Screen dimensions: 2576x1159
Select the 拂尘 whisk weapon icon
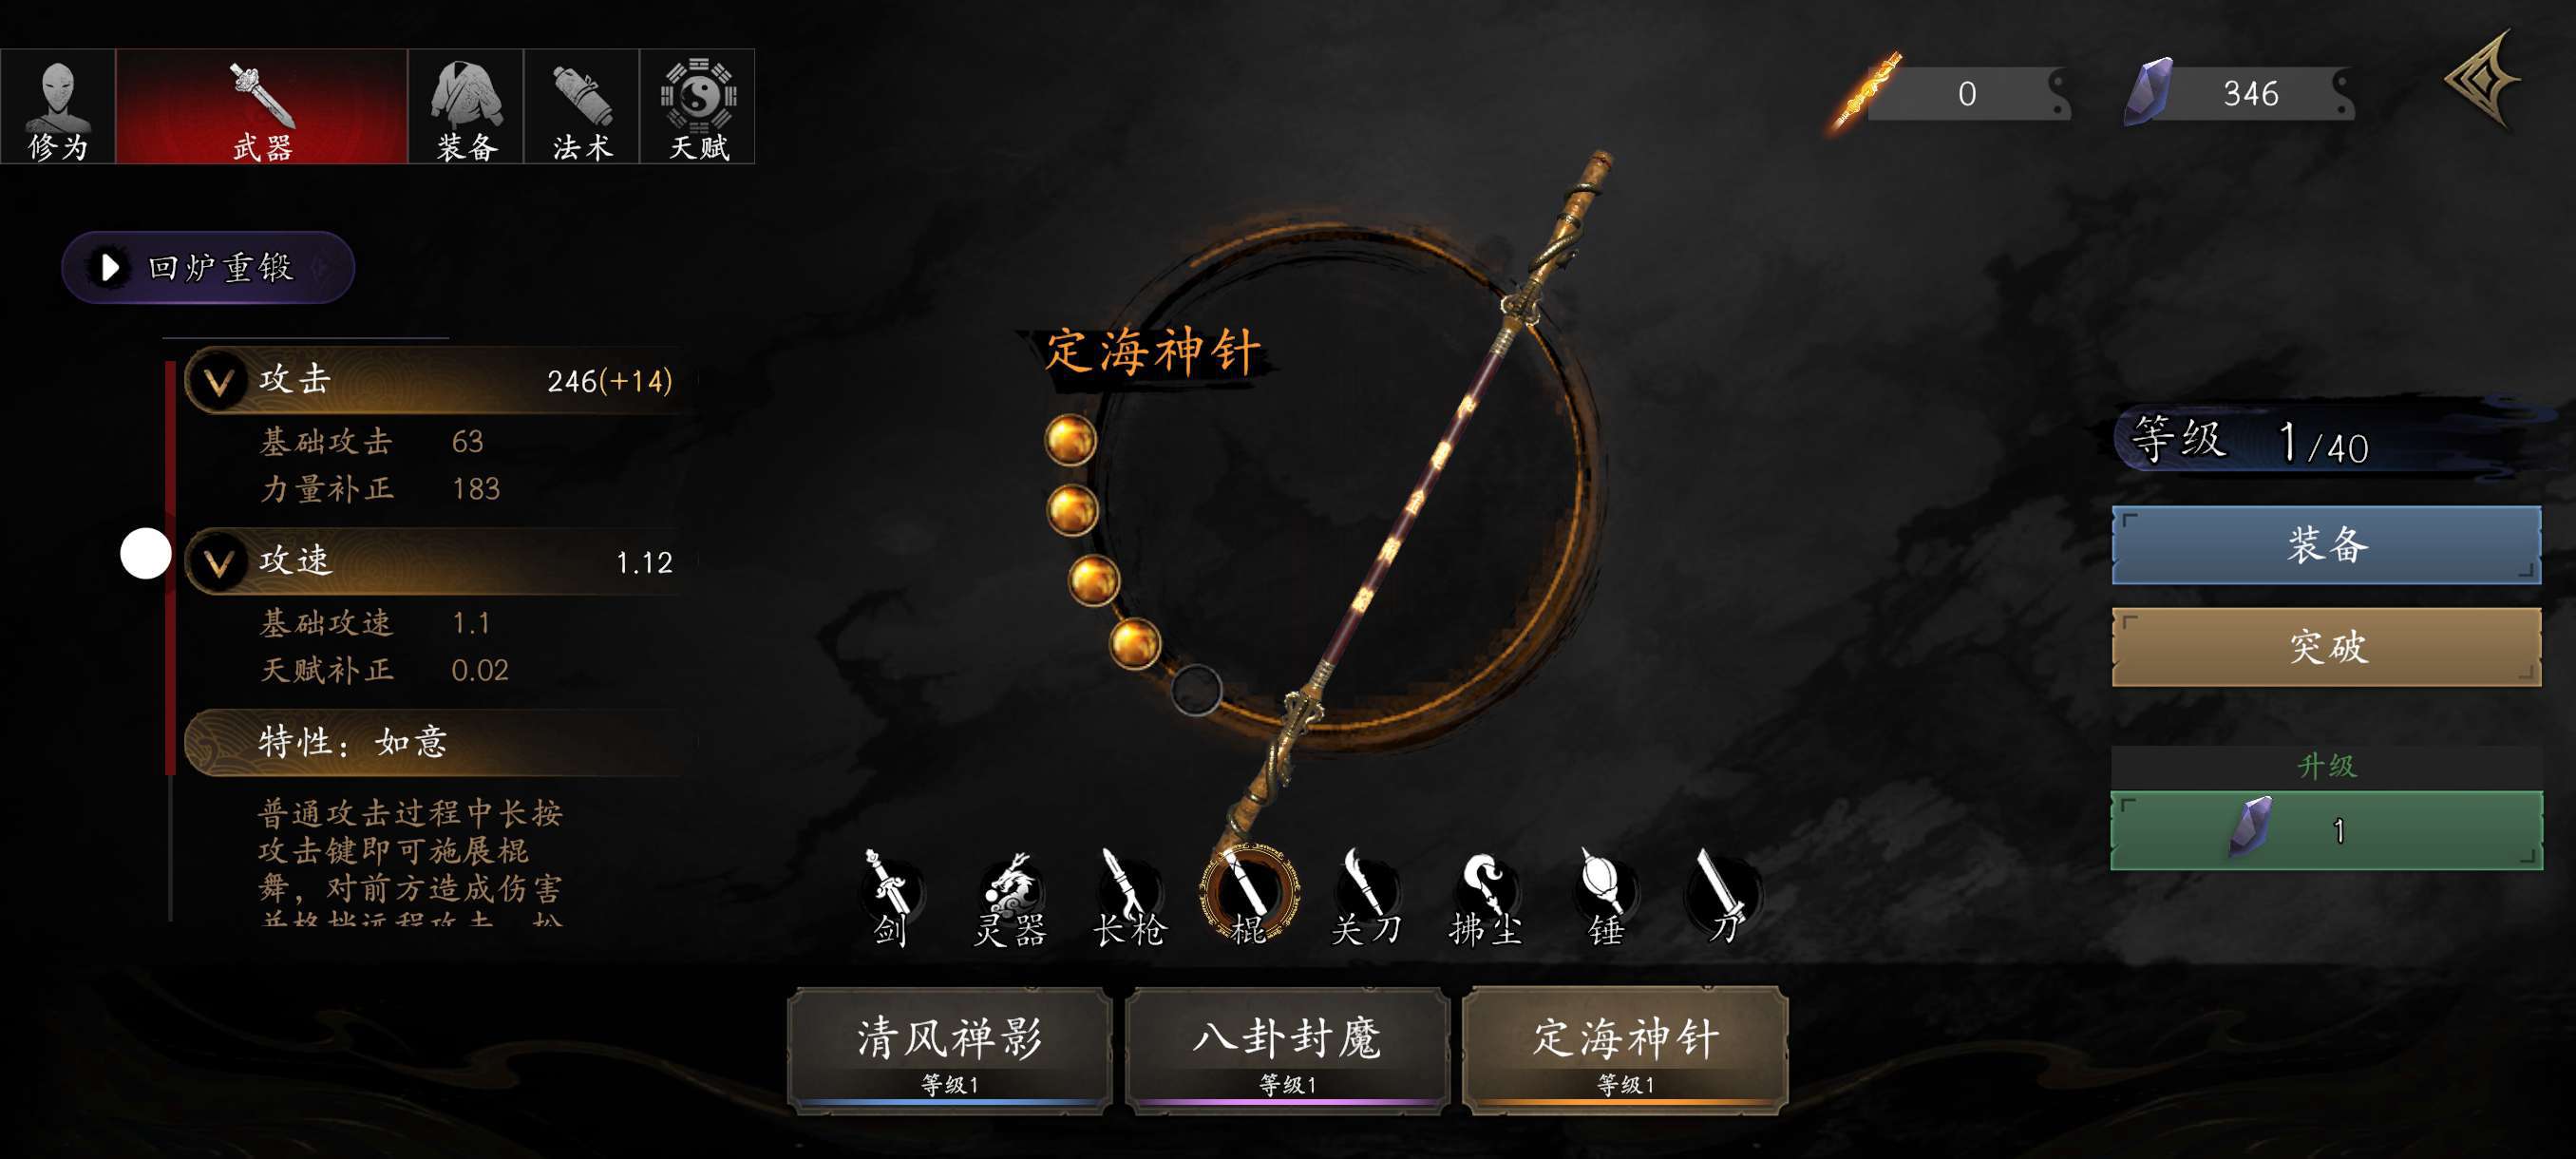1486,897
